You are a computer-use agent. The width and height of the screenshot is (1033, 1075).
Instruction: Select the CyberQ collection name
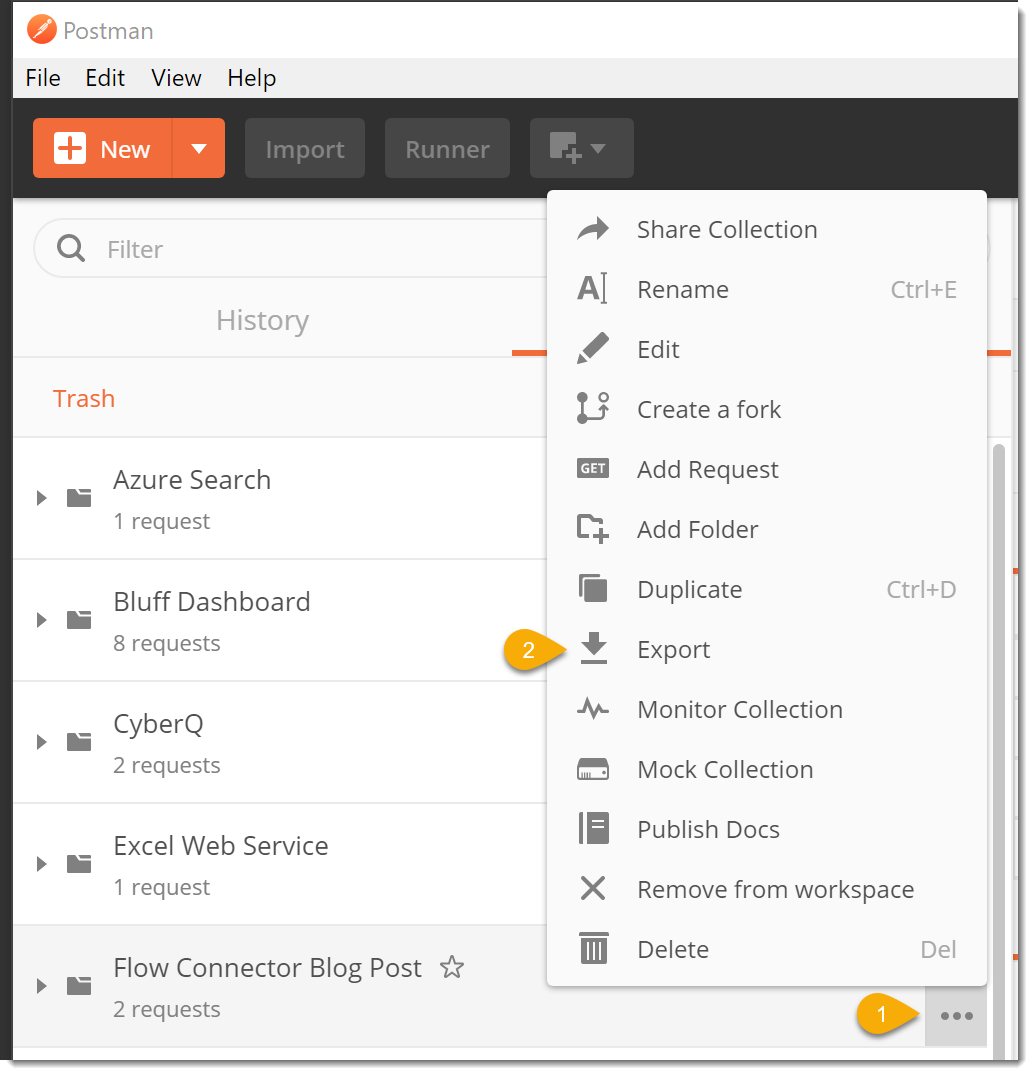[x=158, y=724]
